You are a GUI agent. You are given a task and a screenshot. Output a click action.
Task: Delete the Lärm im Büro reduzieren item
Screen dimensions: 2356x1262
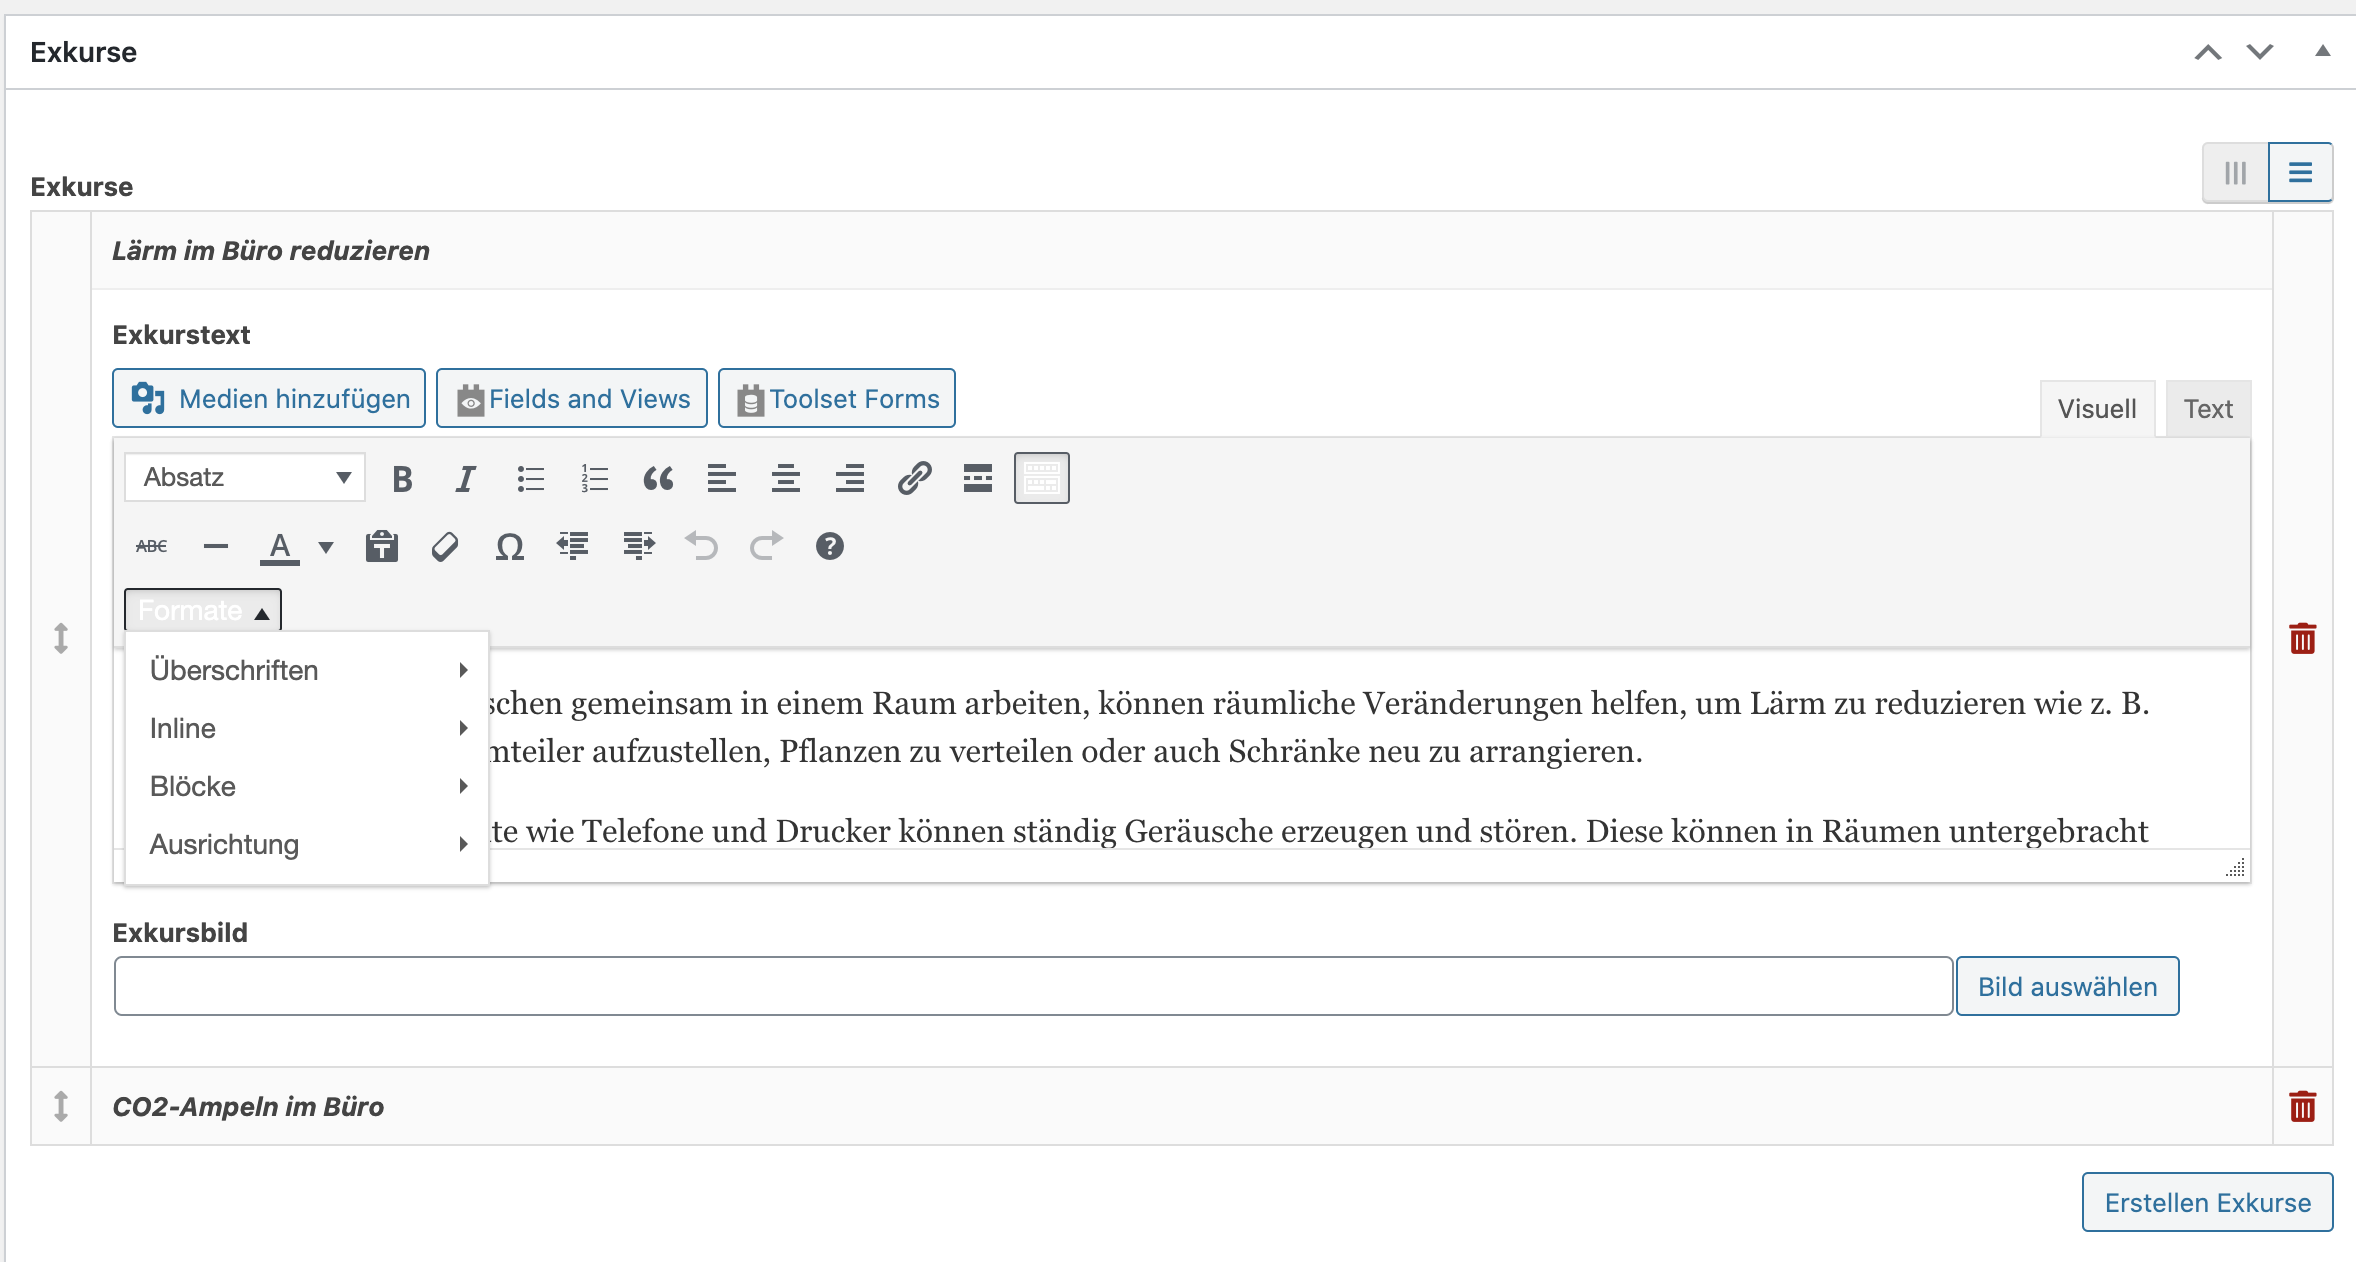tap(2303, 638)
